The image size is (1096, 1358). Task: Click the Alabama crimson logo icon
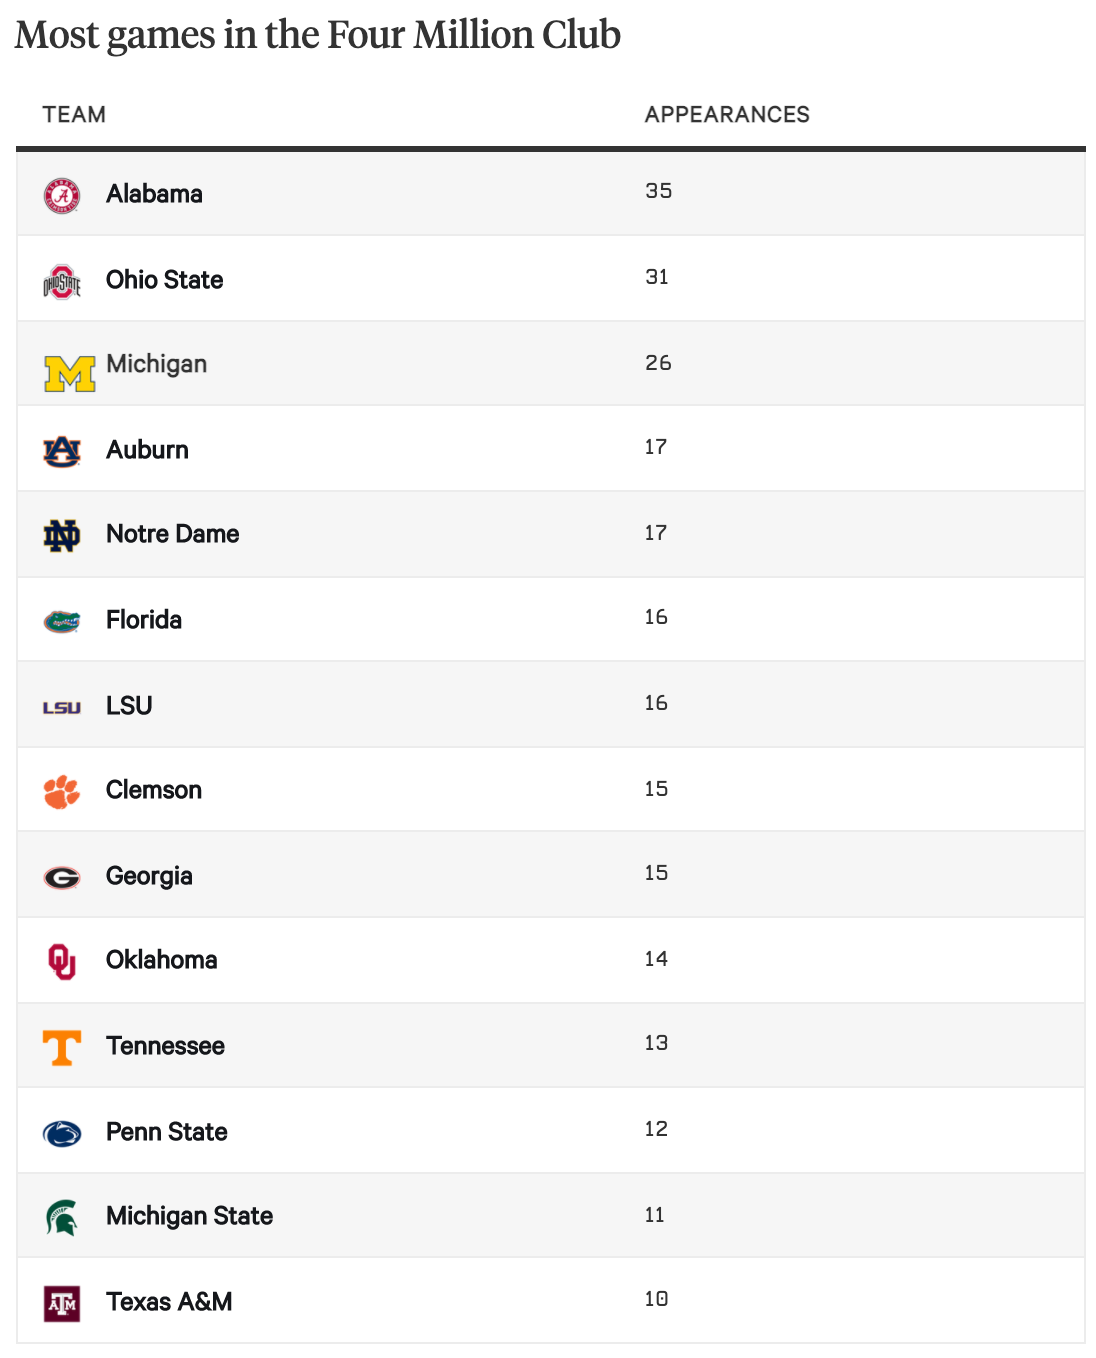pos(62,196)
